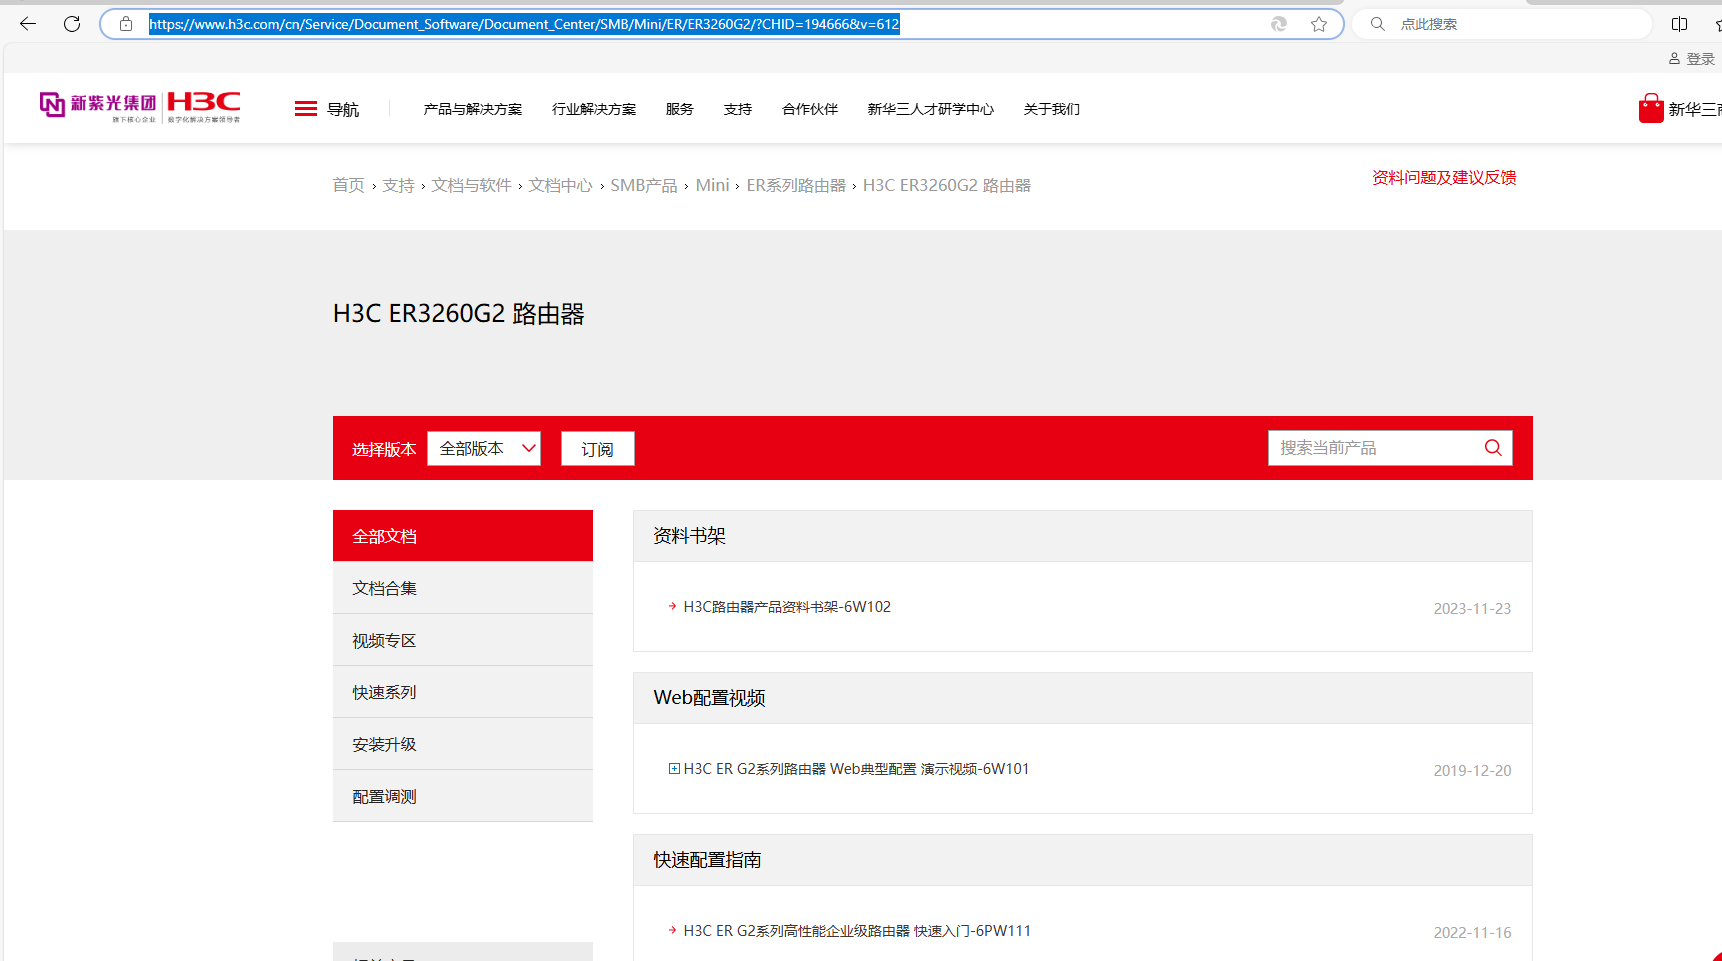1722x961 pixels.
Task: Click H3C ER3260G2 路由器 breadcrumb
Action: click(x=947, y=185)
